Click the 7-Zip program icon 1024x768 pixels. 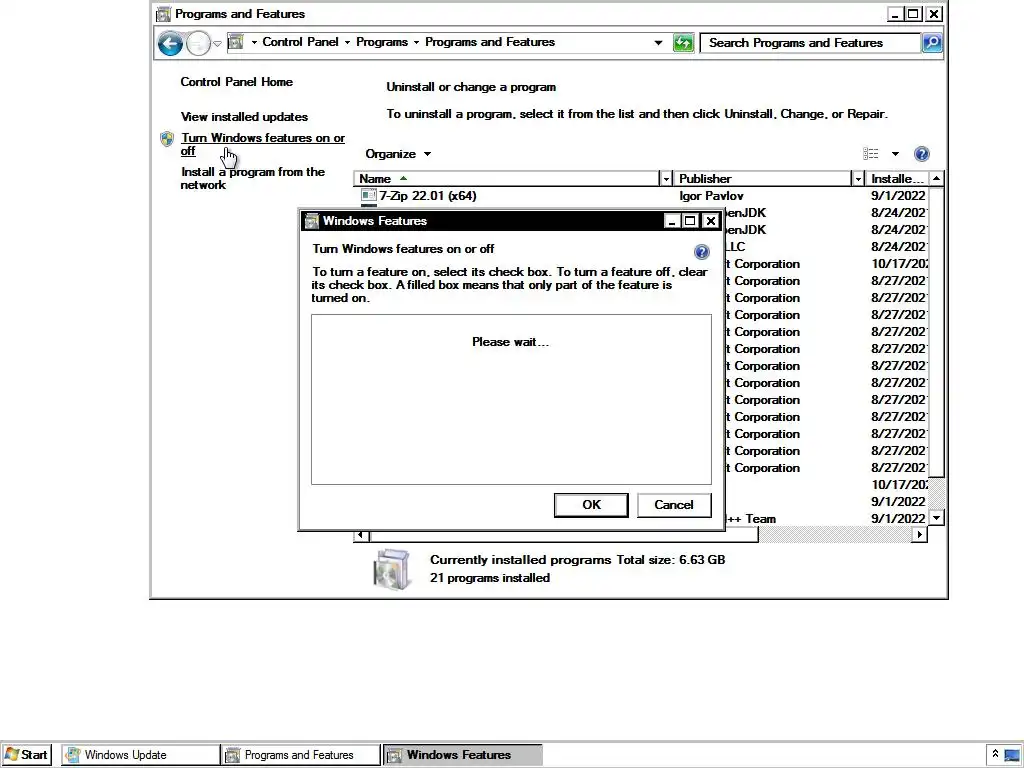pyautogui.click(x=368, y=195)
